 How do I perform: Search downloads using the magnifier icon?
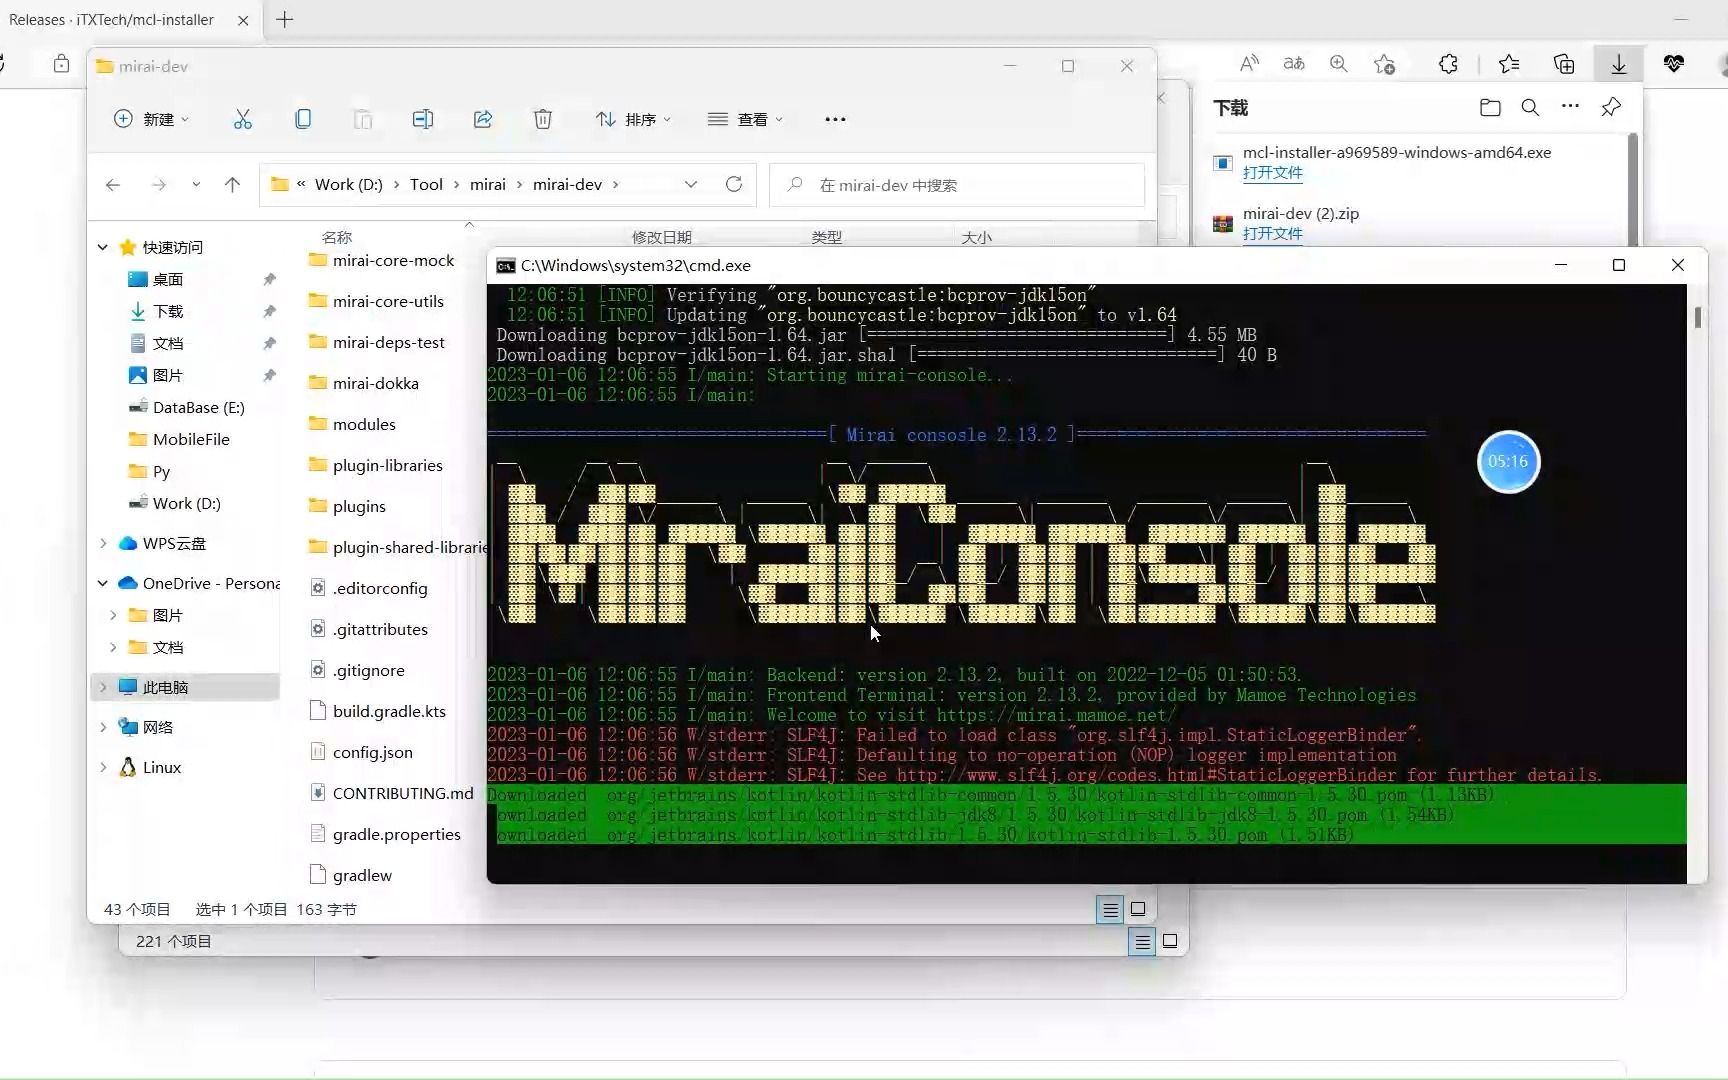[1530, 107]
